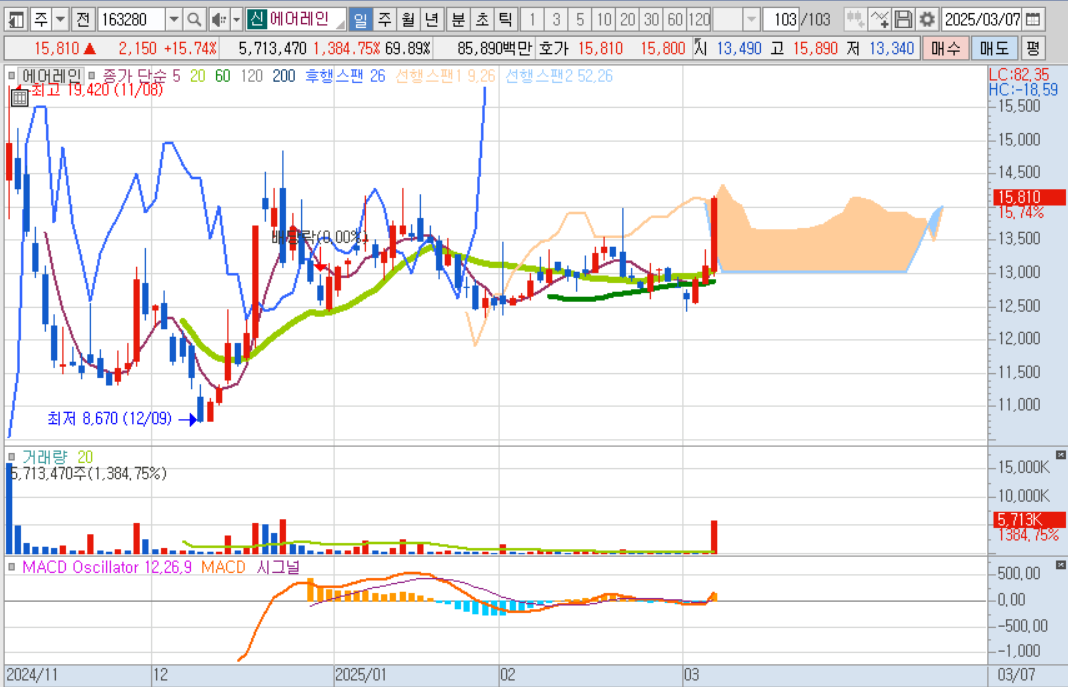The image size is (1068, 687).
Task: Select the weekly (주) period button
Action: point(385,19)
